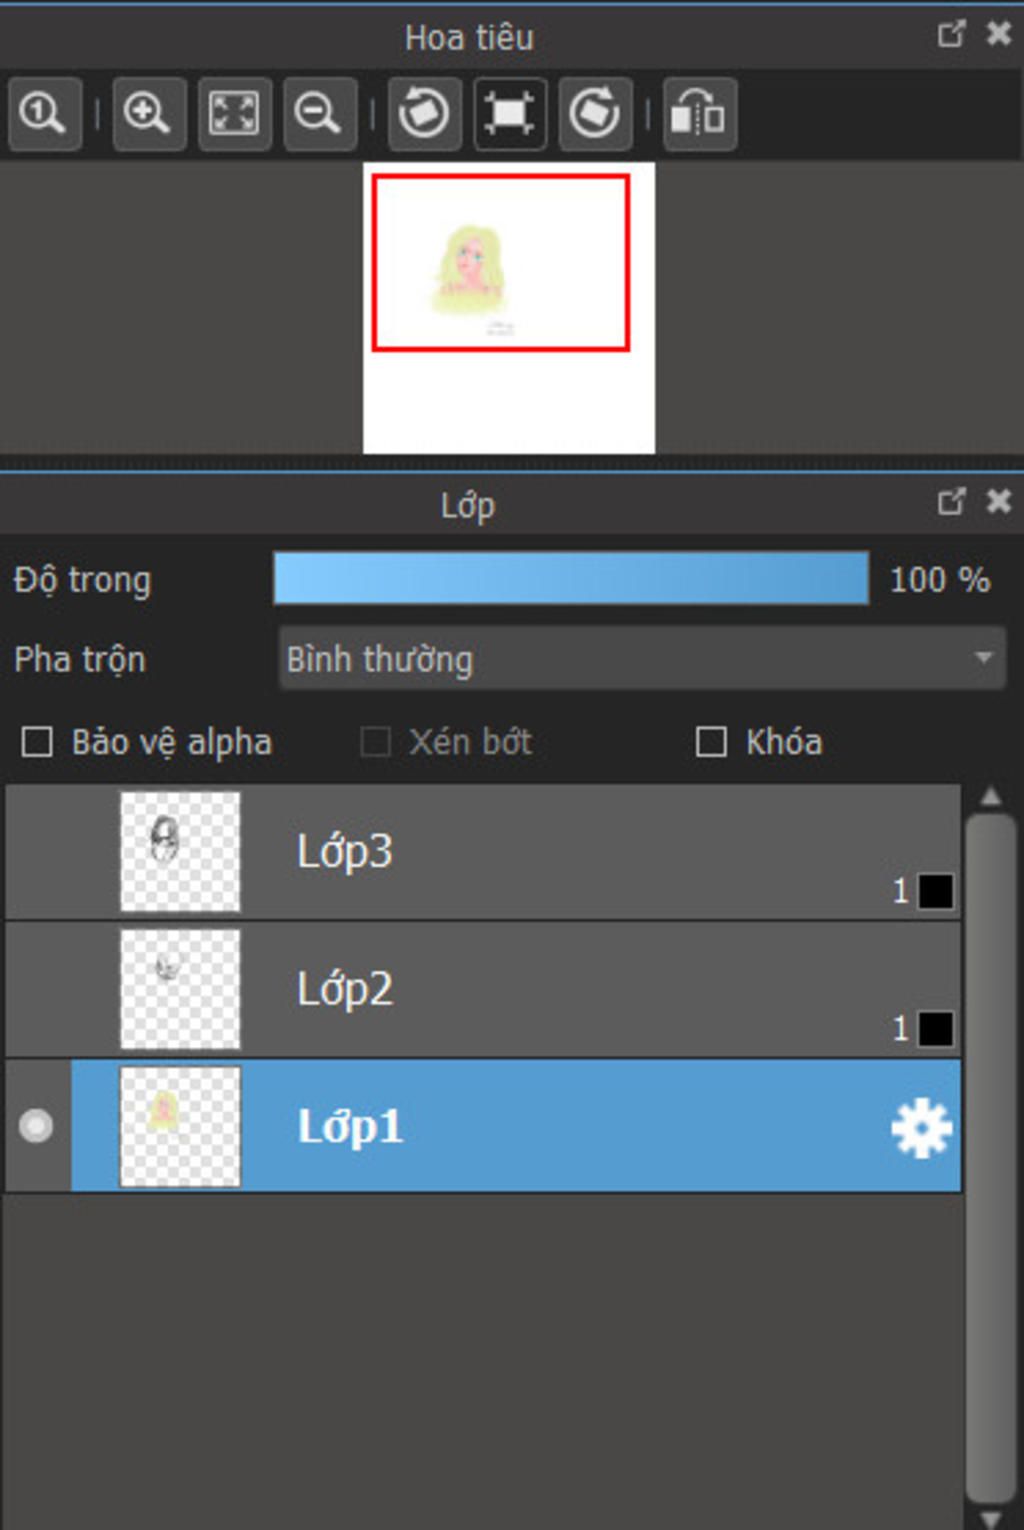Enable the Bảo vệ alpha checkbox
1024x1530 pixels.
(37, 742)
